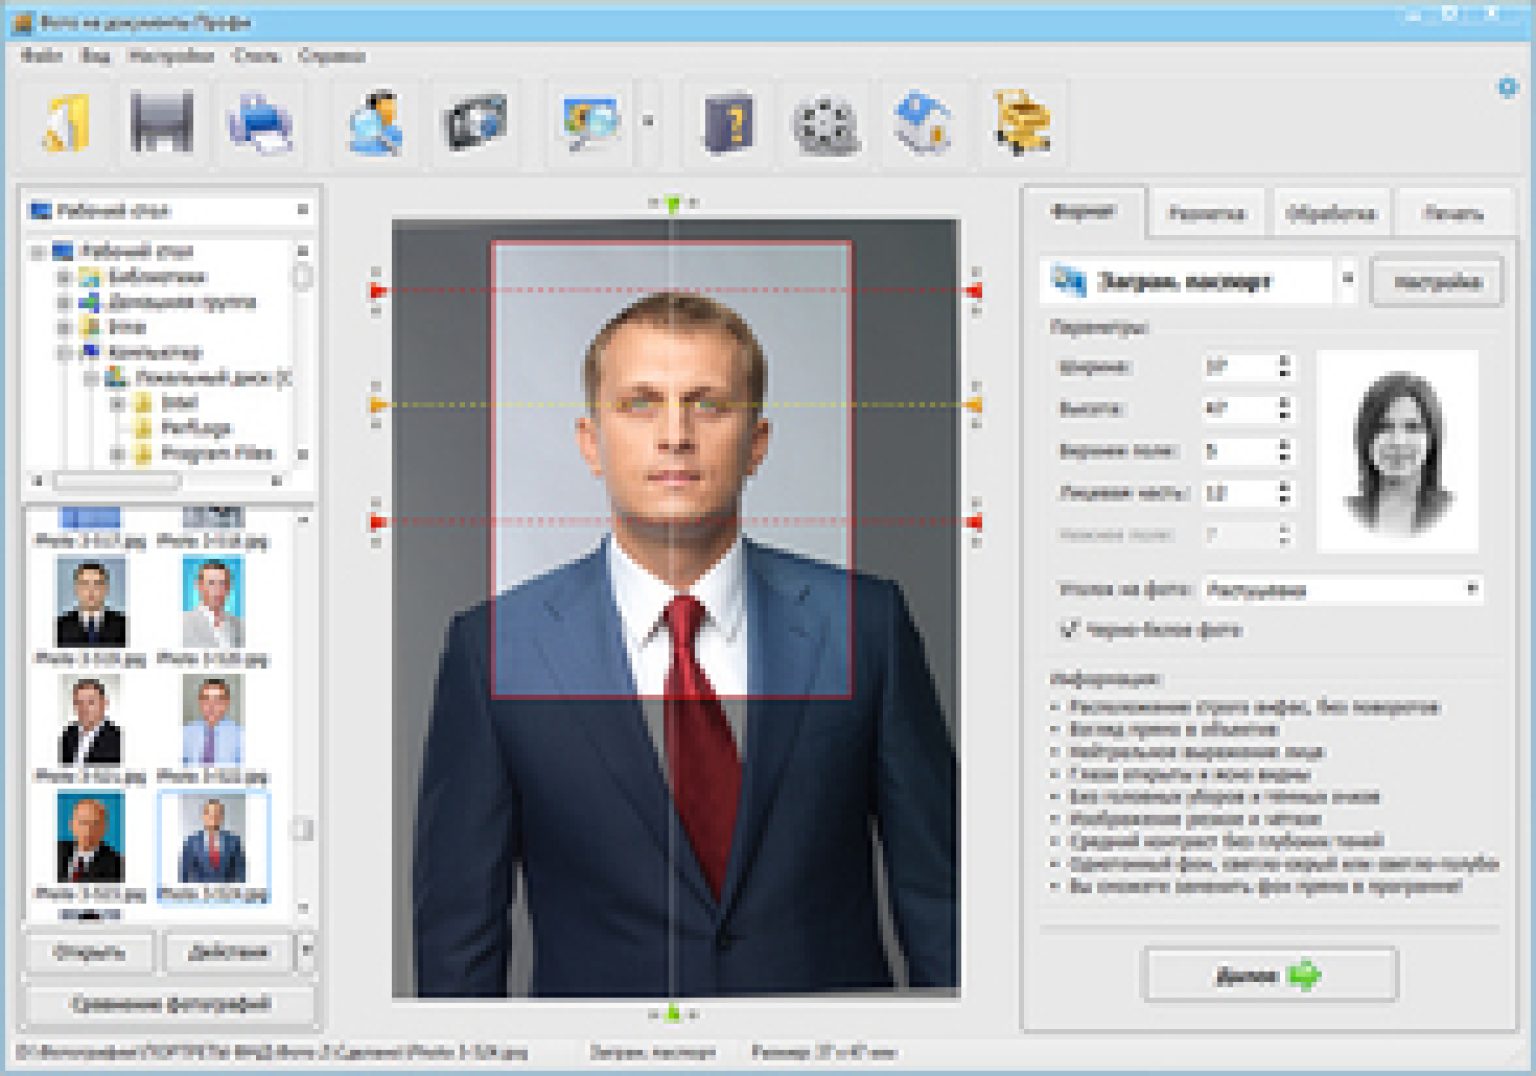Click the yellow eye-line marker on left
1536x1076 pixels.
pyautogui.click(x=377, y=405)
